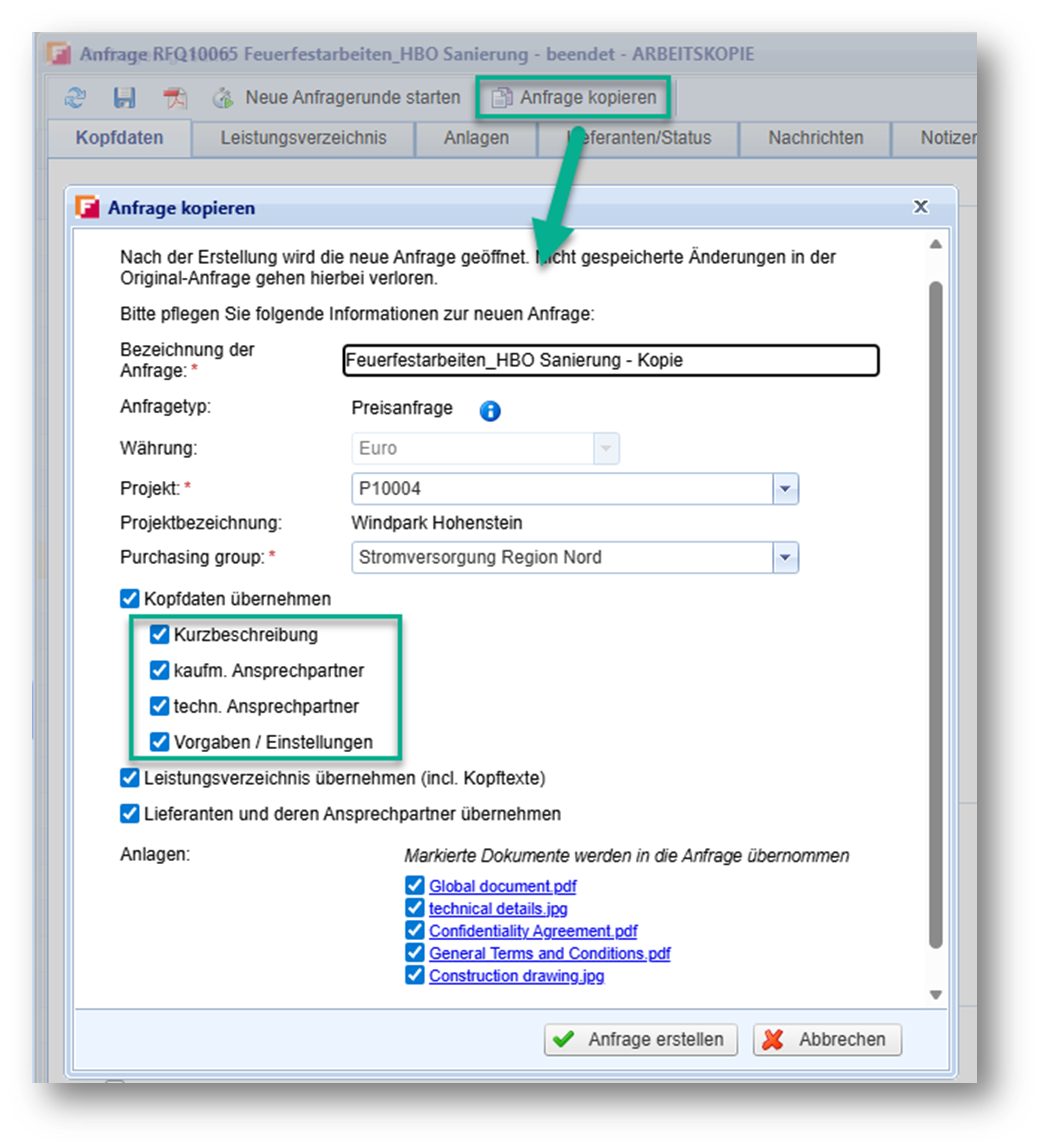Open the Nachrichten tab
Screen dimensions: 1042x1148
[x=816, y=138]
